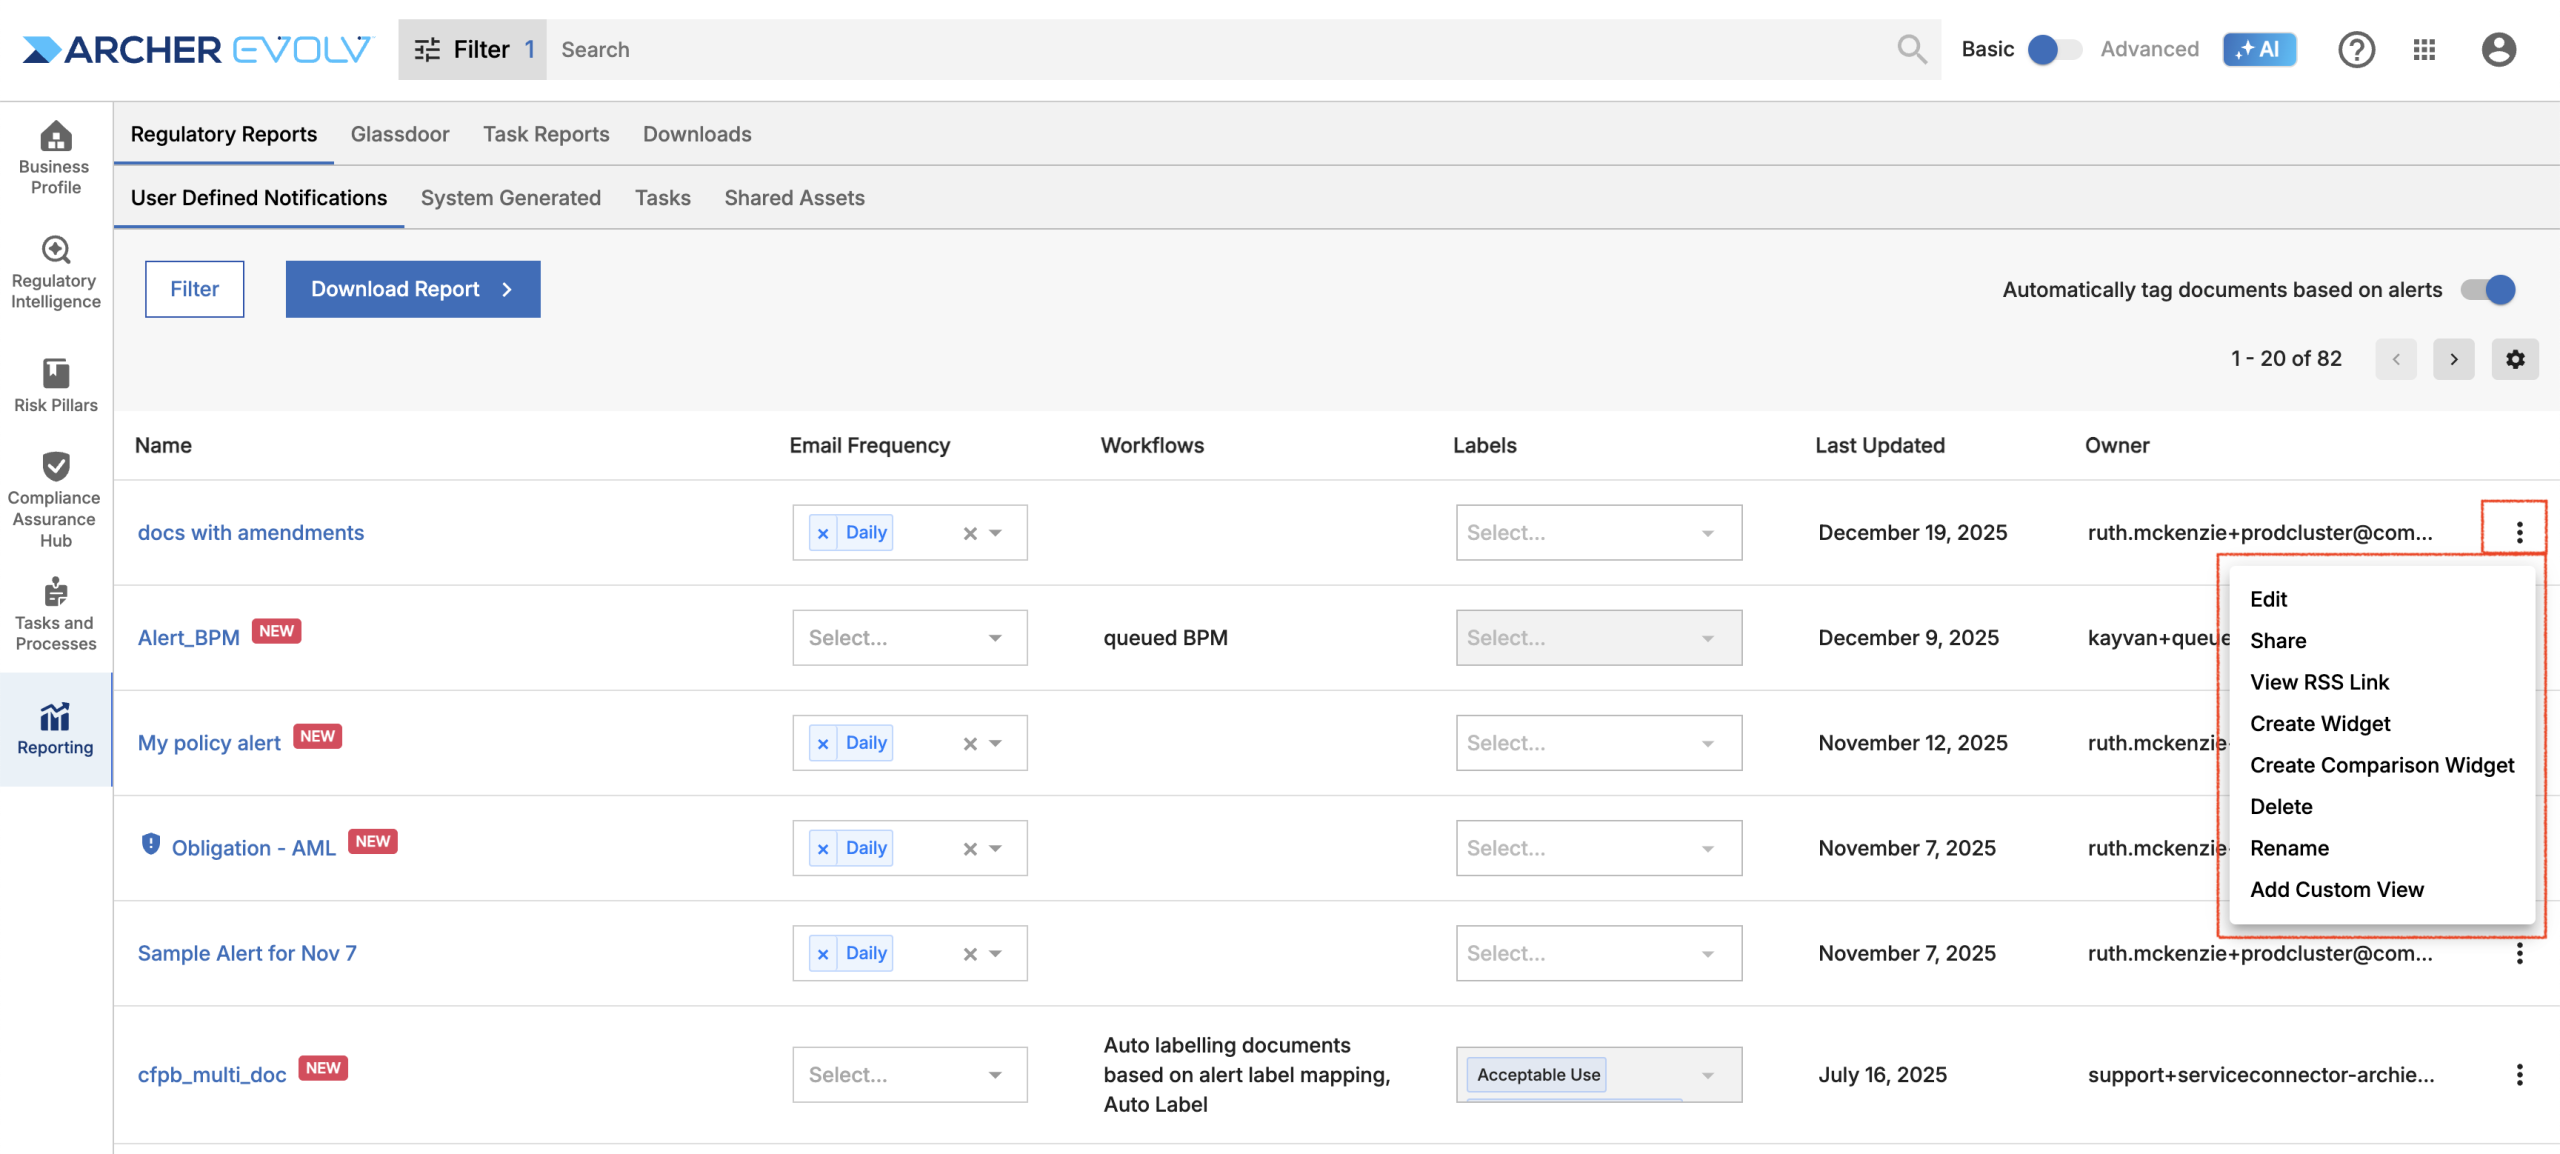Toggle Basic/Advanced search mode switch
This screenshot has height=1154, width=2560.
pos(2053,49)
